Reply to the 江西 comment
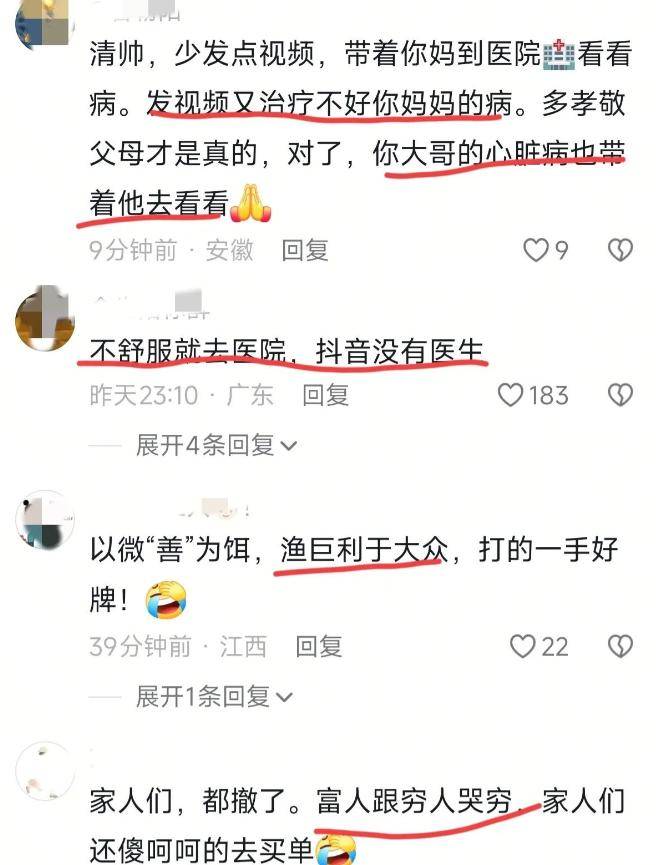656x865 pixels. (319, 646)
